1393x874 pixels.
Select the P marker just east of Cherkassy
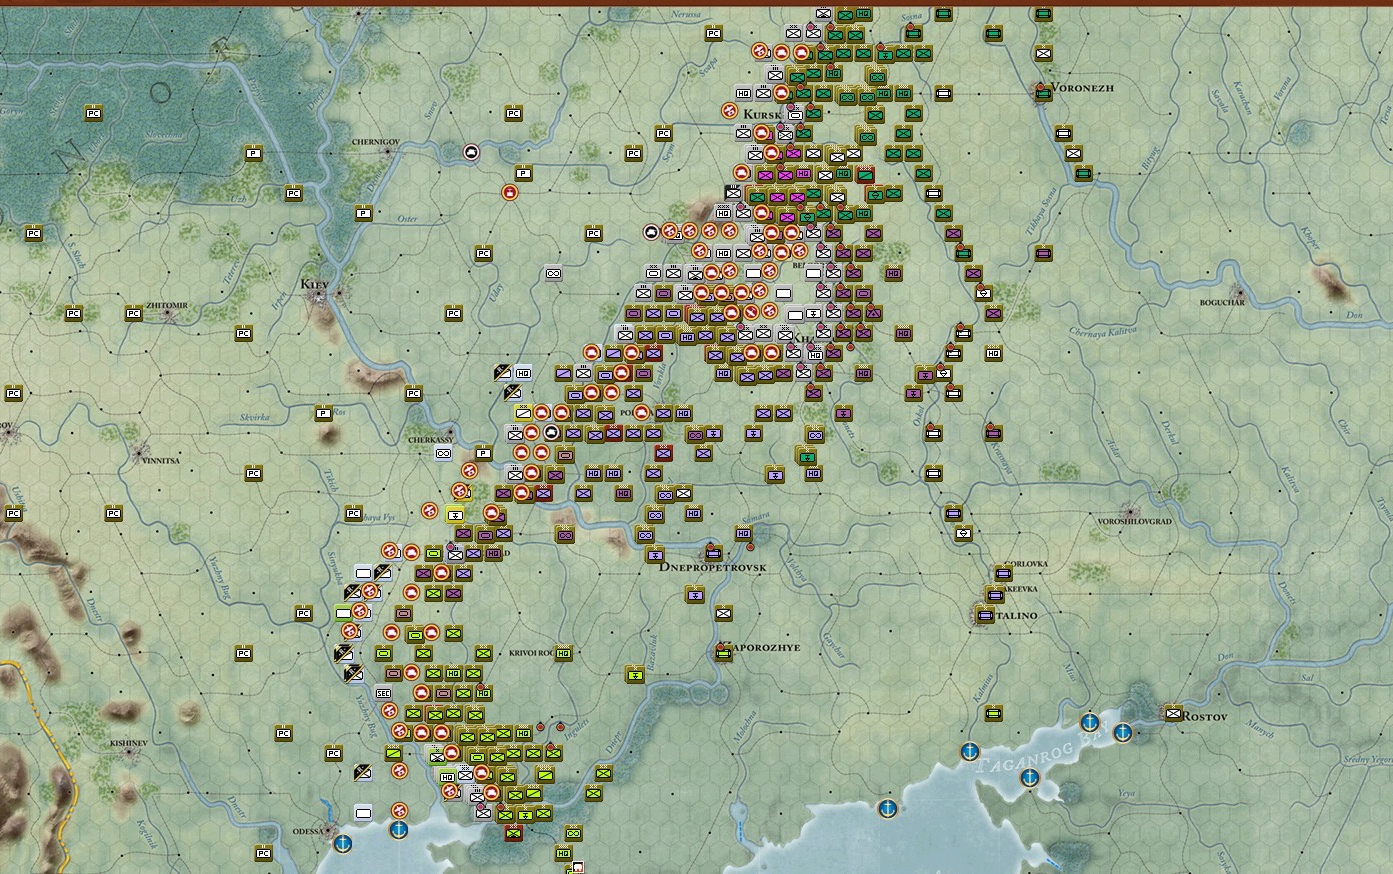tap(483, 453)
